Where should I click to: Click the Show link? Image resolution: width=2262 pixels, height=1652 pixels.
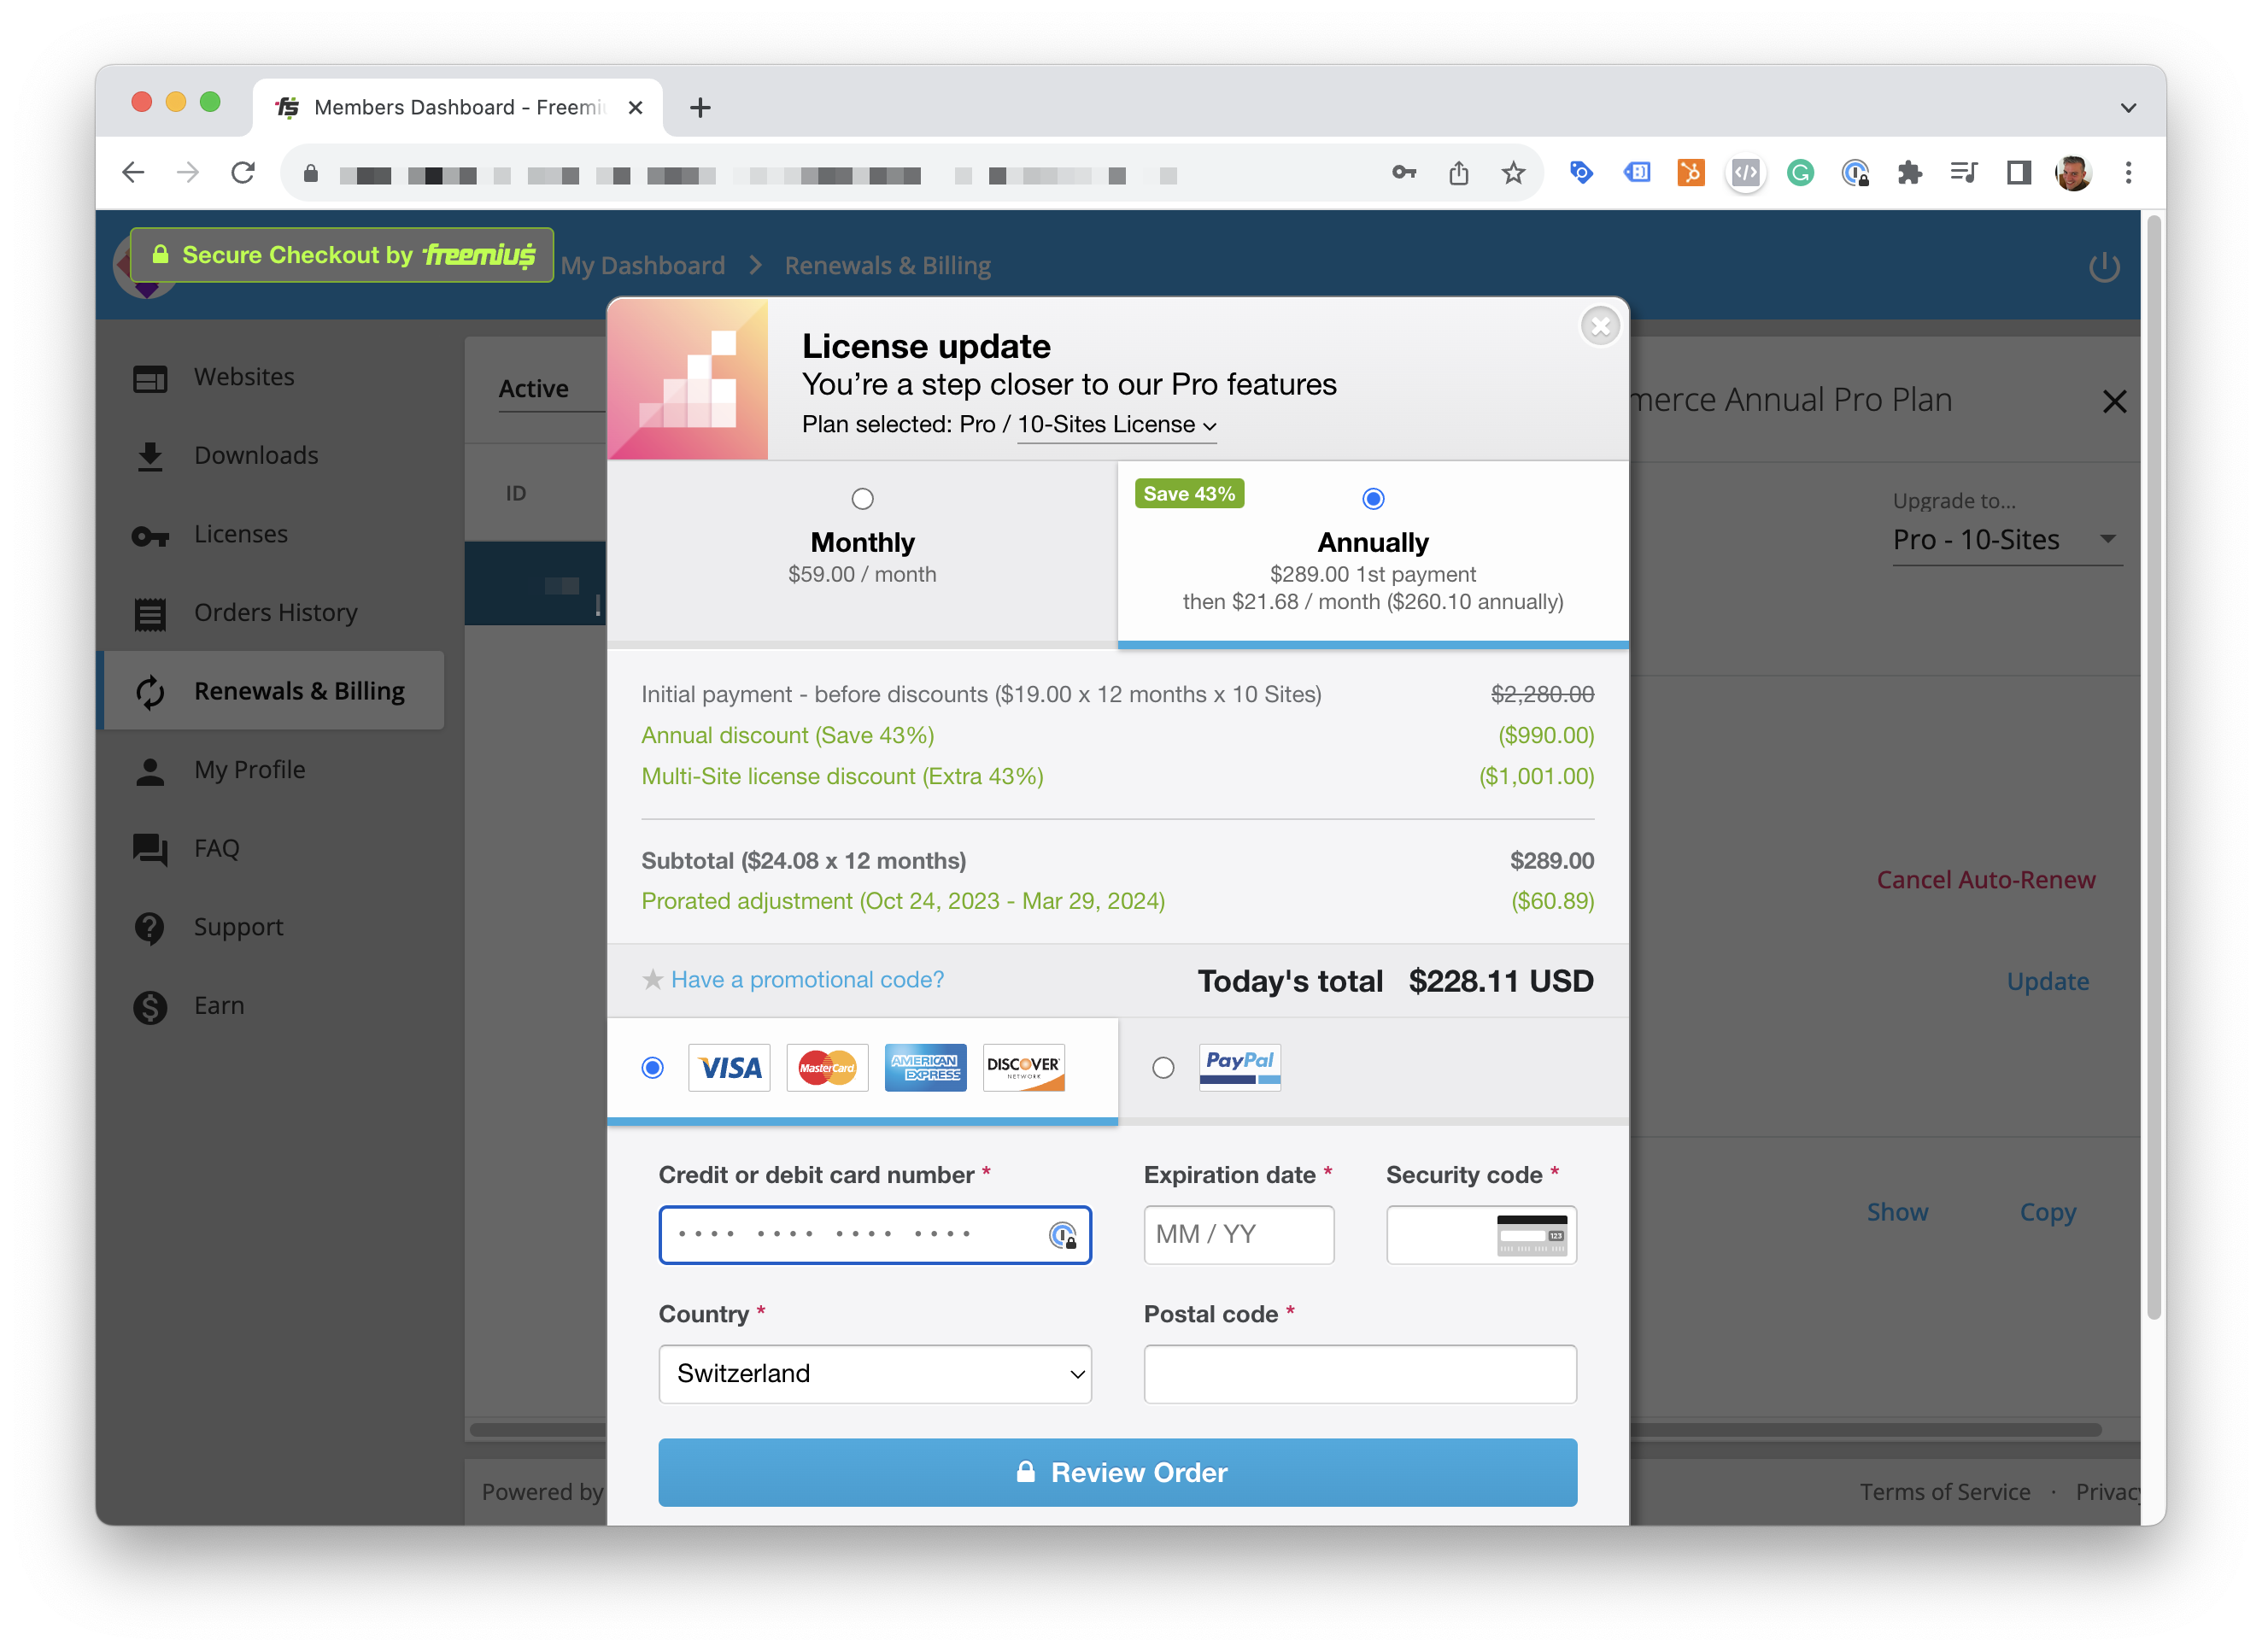(1896, 1213)
